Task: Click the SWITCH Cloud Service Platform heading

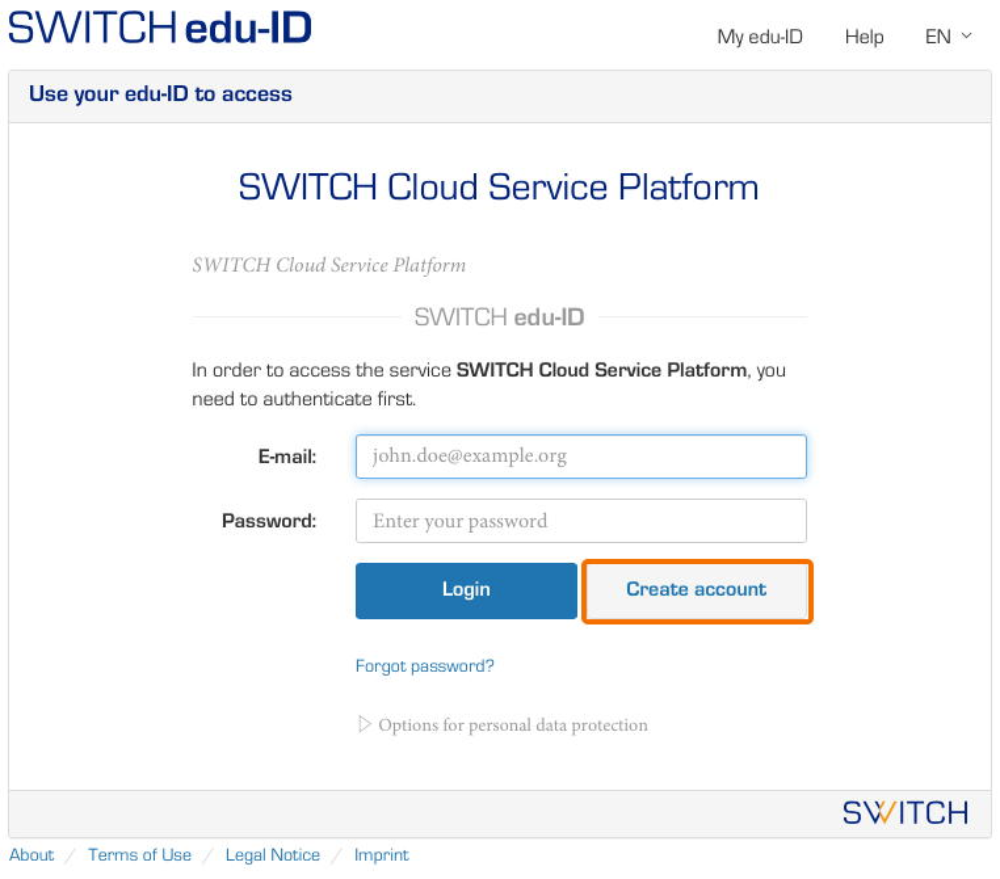Action: [499, 187]
